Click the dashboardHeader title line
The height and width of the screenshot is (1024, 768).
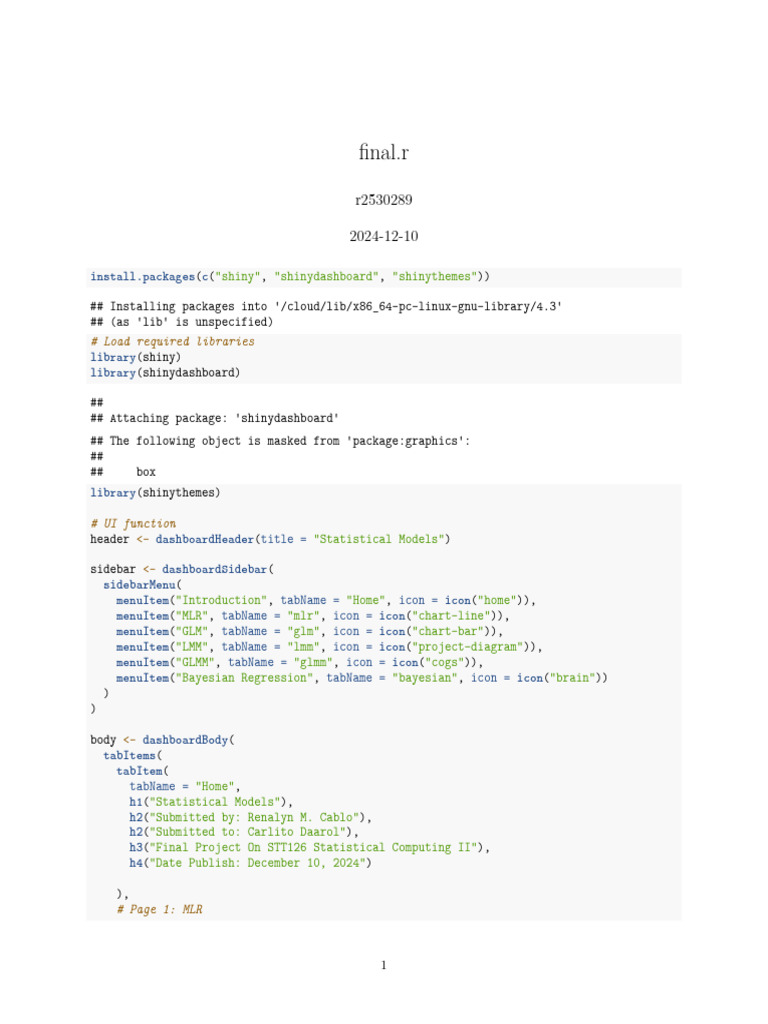click(270, 539)
